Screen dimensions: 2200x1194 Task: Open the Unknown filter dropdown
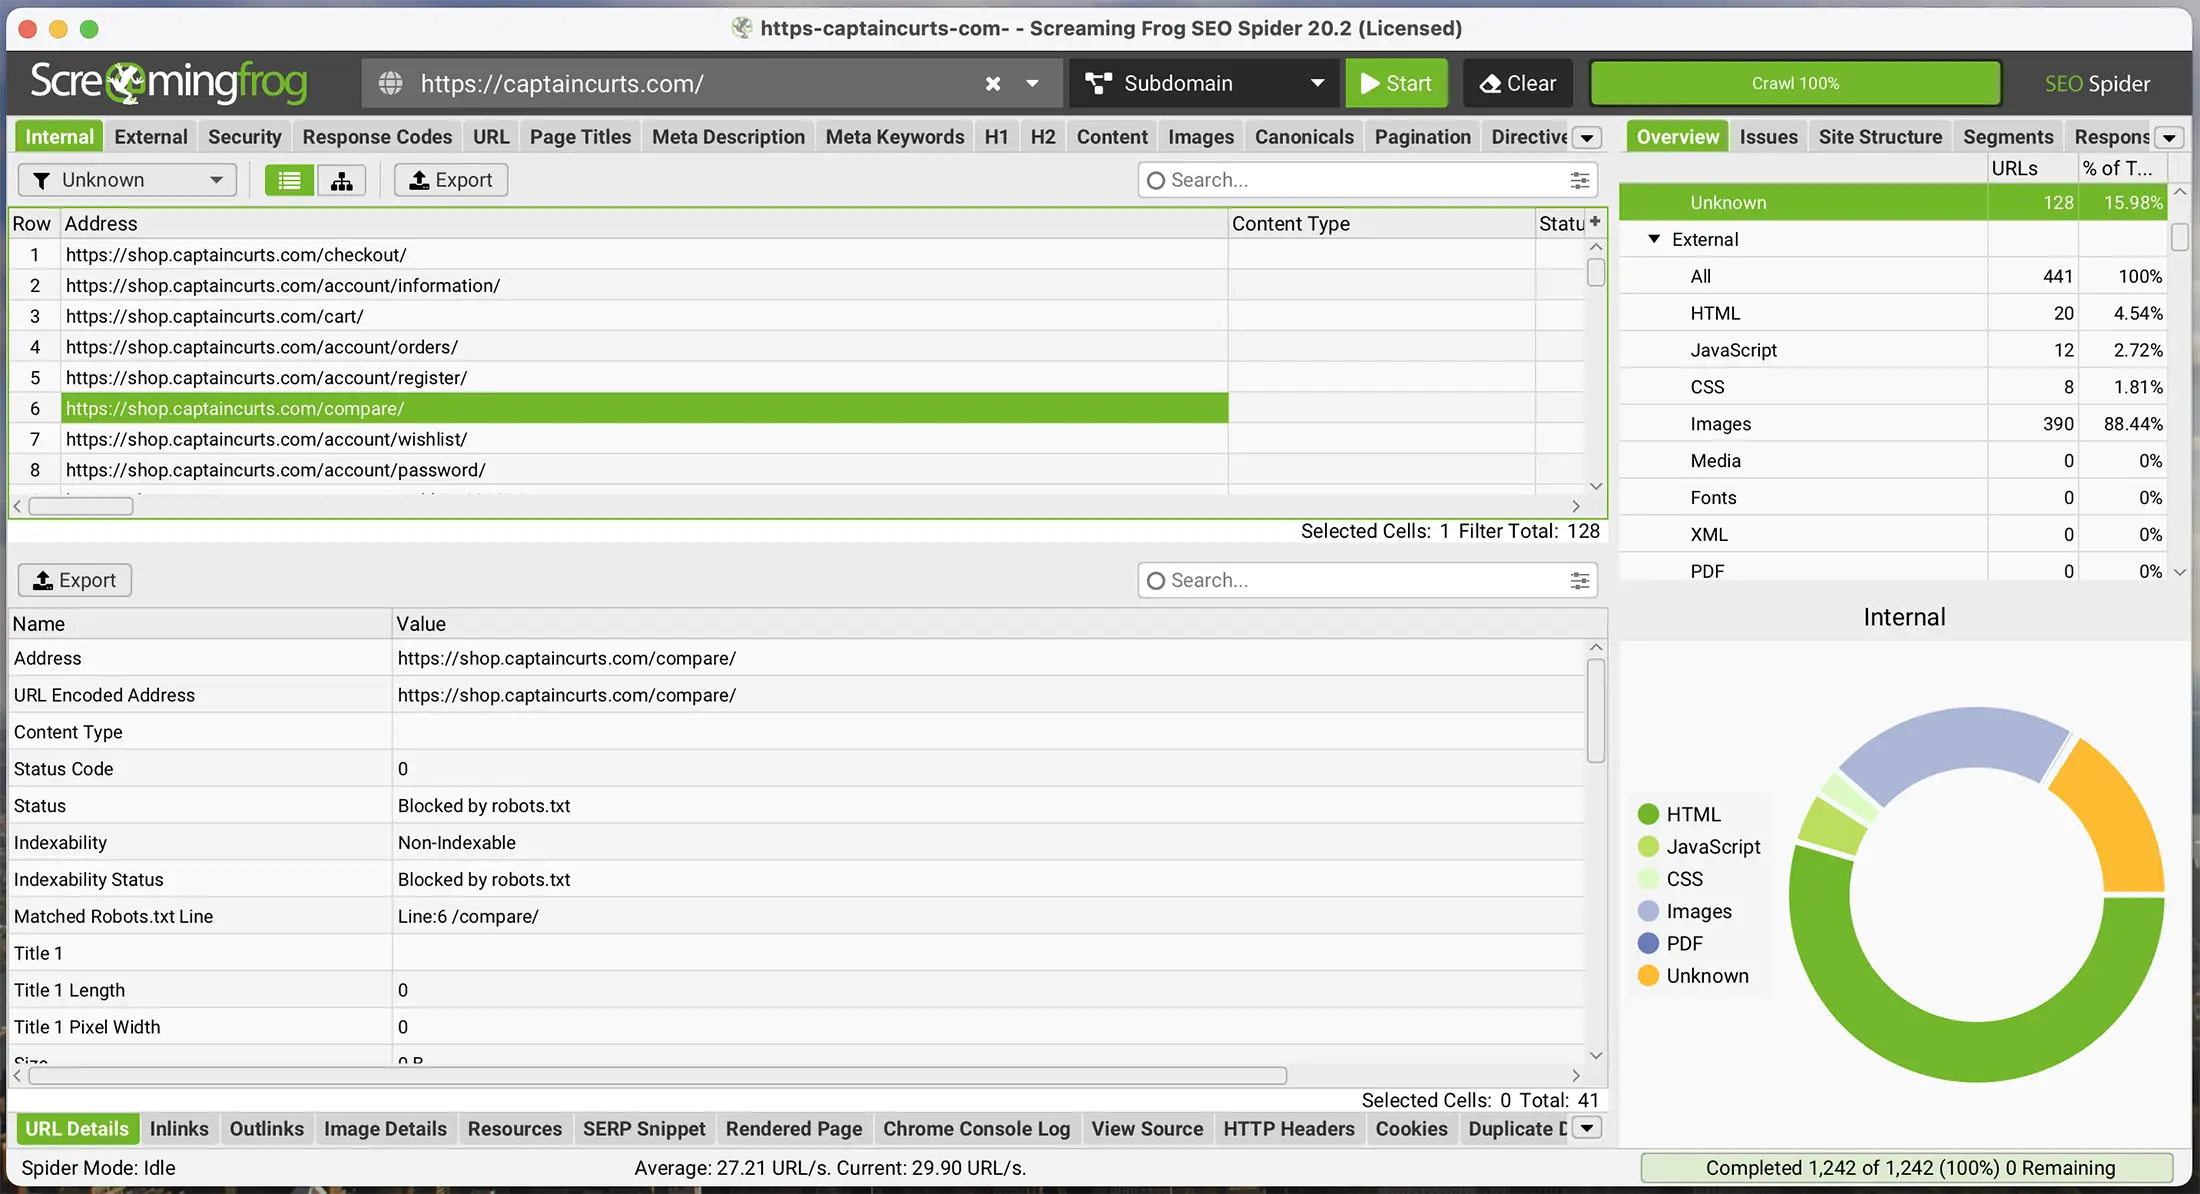[127, 180]
